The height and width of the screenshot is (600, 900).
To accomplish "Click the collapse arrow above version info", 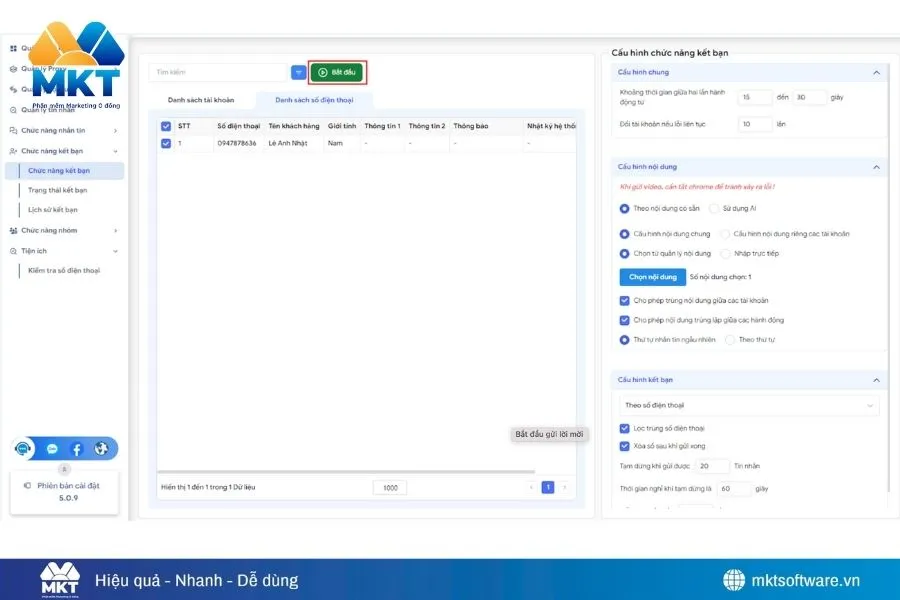I will tap(64, 468).
